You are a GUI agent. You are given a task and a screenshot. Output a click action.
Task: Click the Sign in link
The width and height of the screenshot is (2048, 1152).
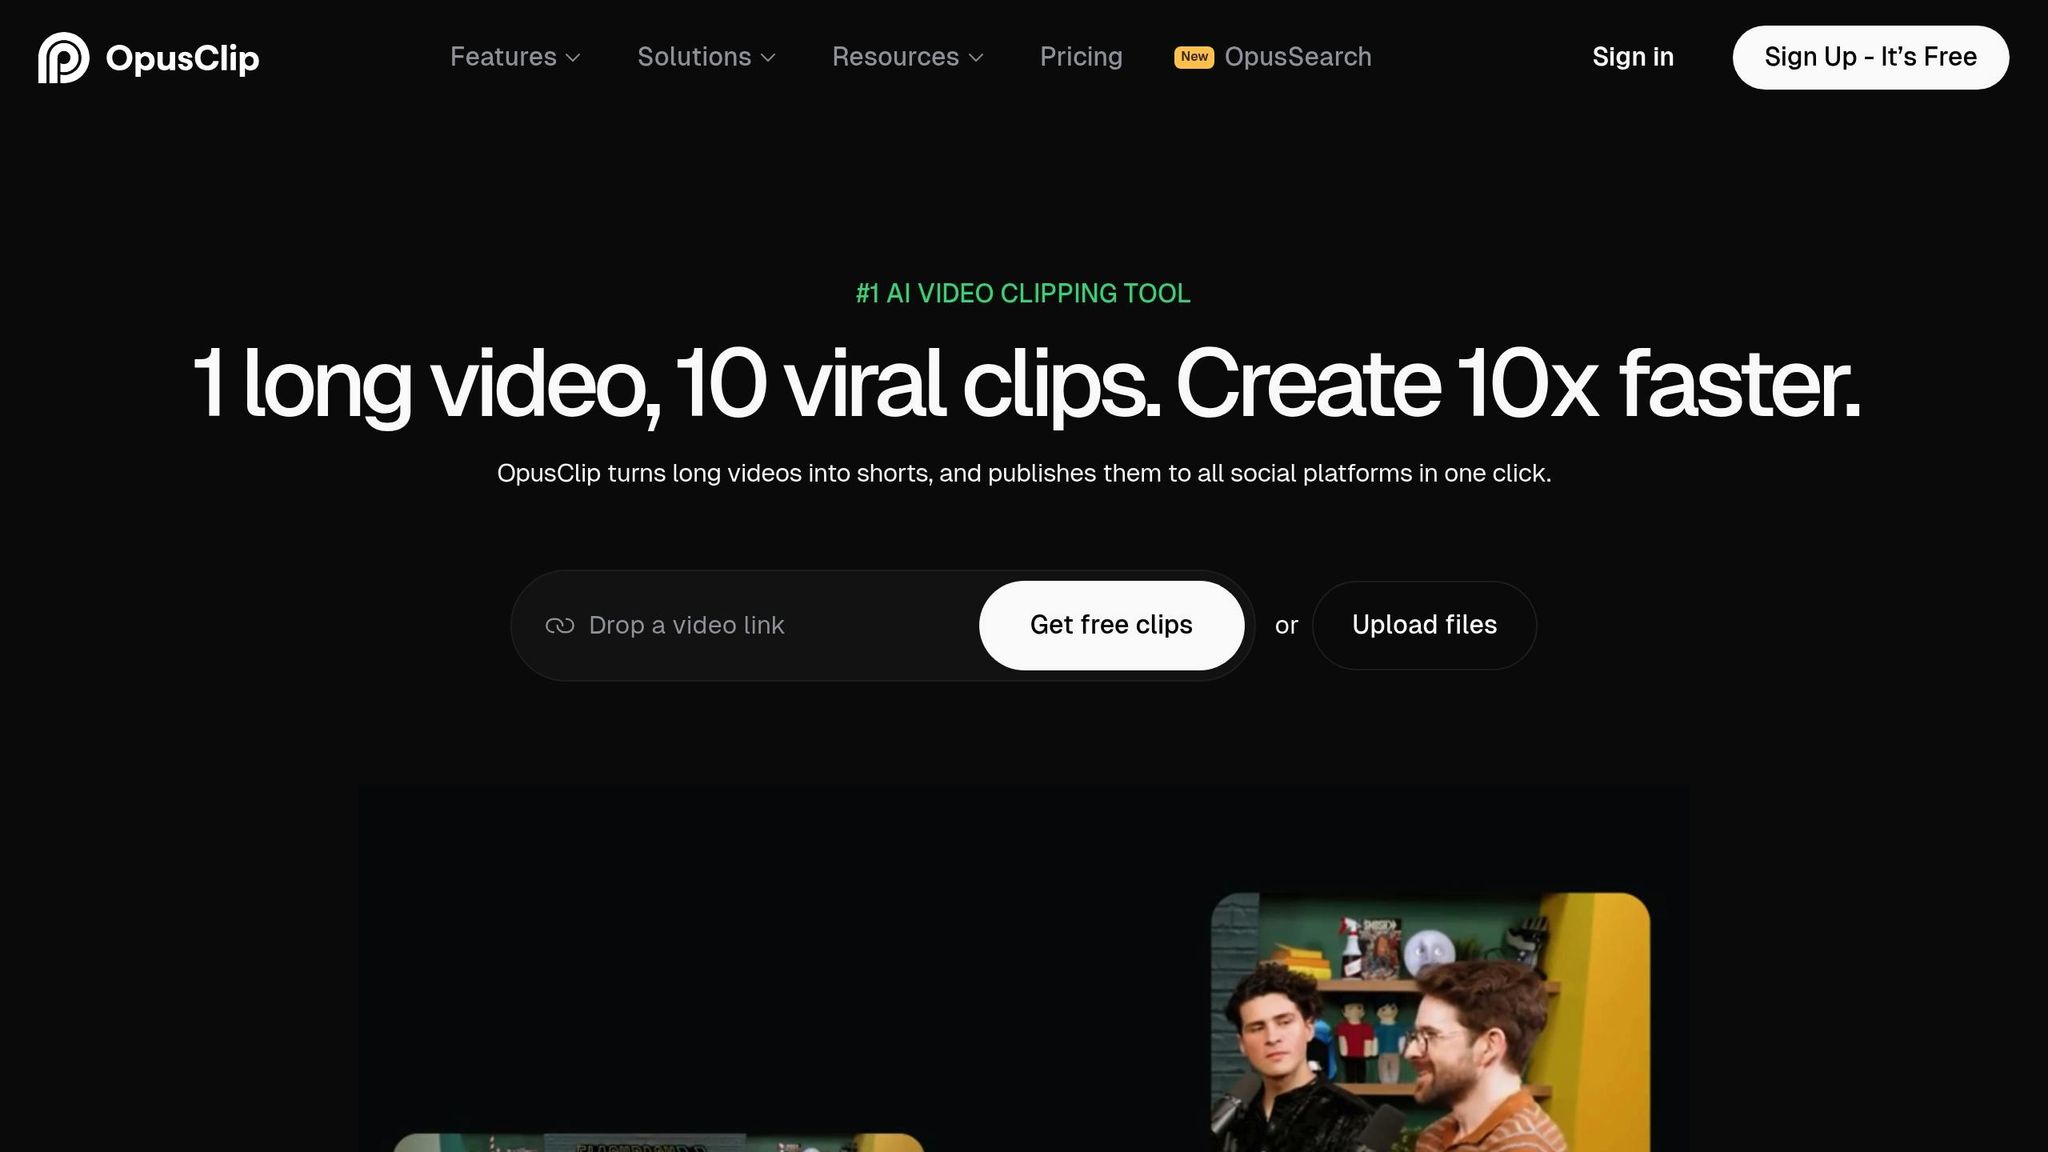coord(1633,57)
